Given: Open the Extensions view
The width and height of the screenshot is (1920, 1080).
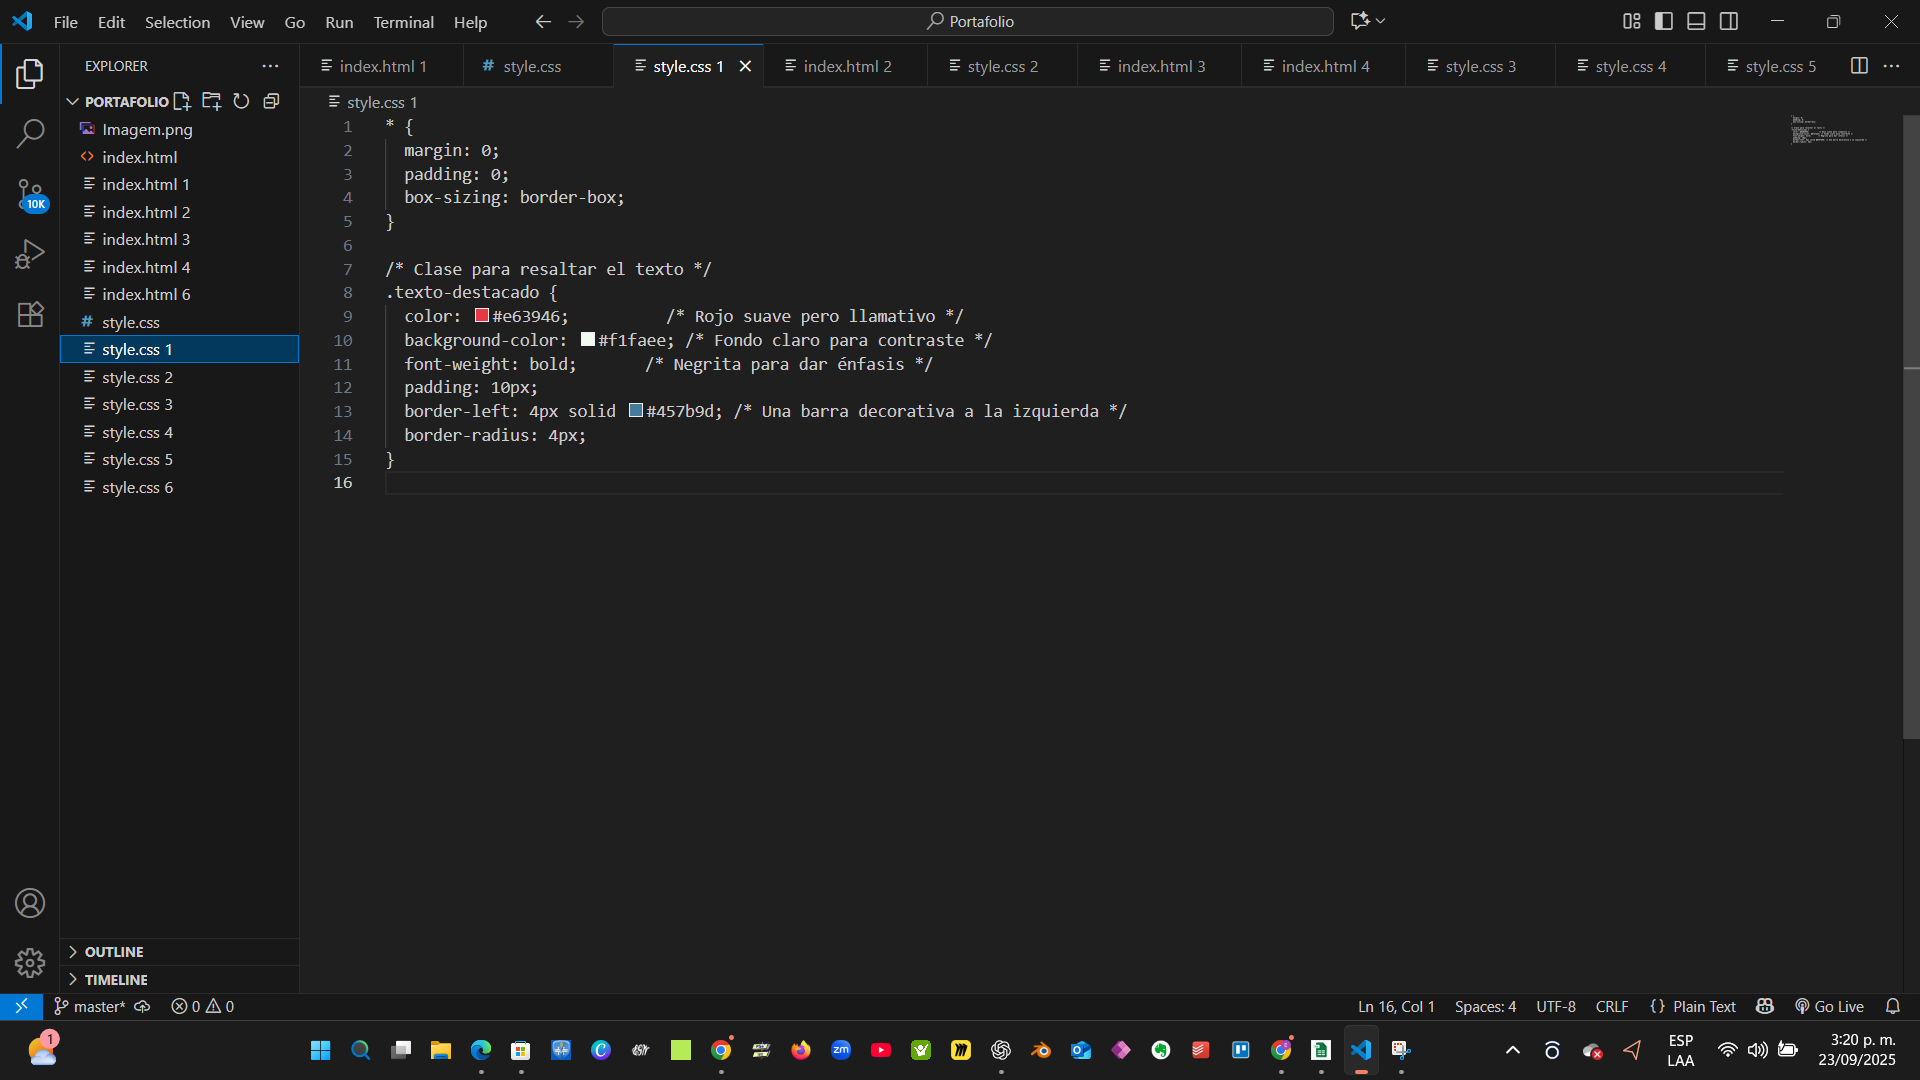Looking at the screenshot, I should tap(30, 314).
